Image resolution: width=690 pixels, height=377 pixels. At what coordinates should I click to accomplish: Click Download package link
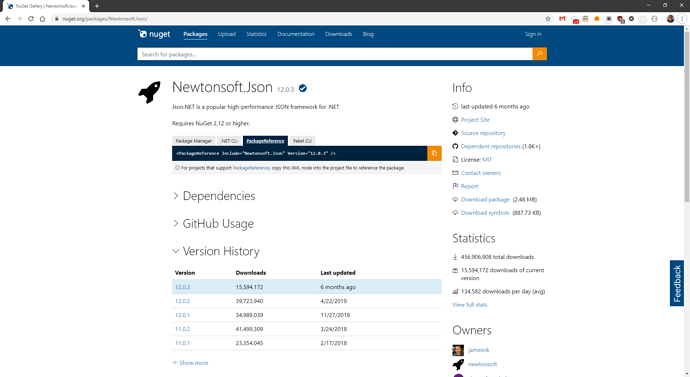485,199
